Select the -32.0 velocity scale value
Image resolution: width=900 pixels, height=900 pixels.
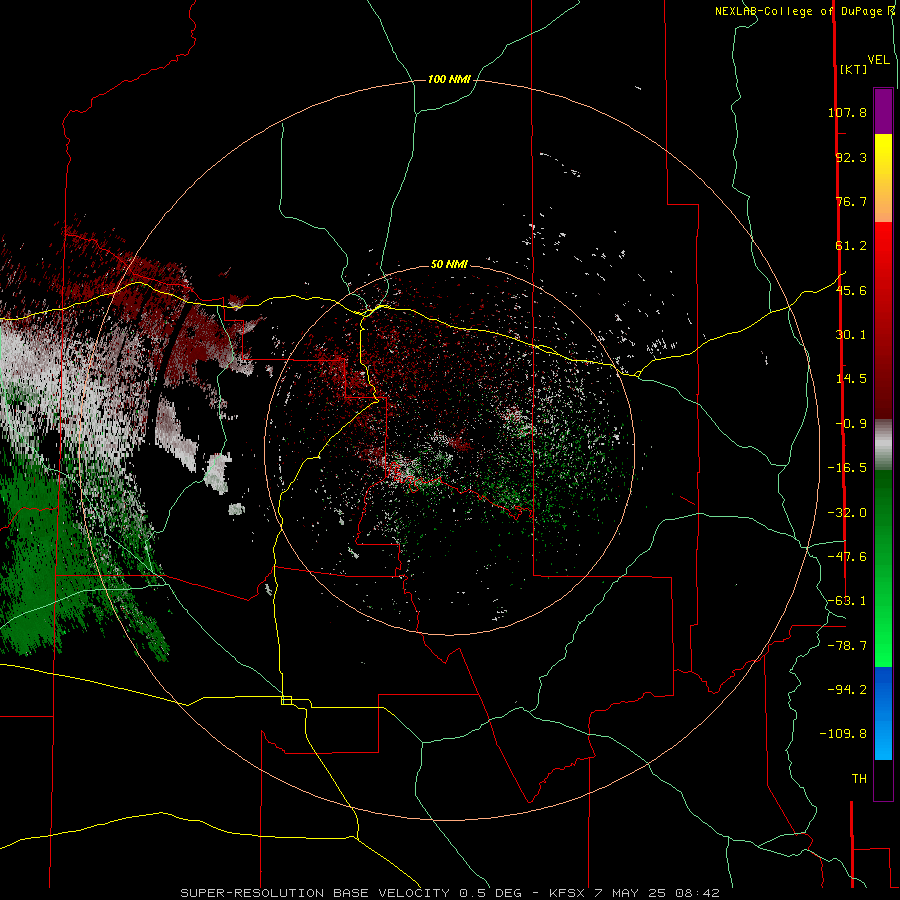(847, 513)
